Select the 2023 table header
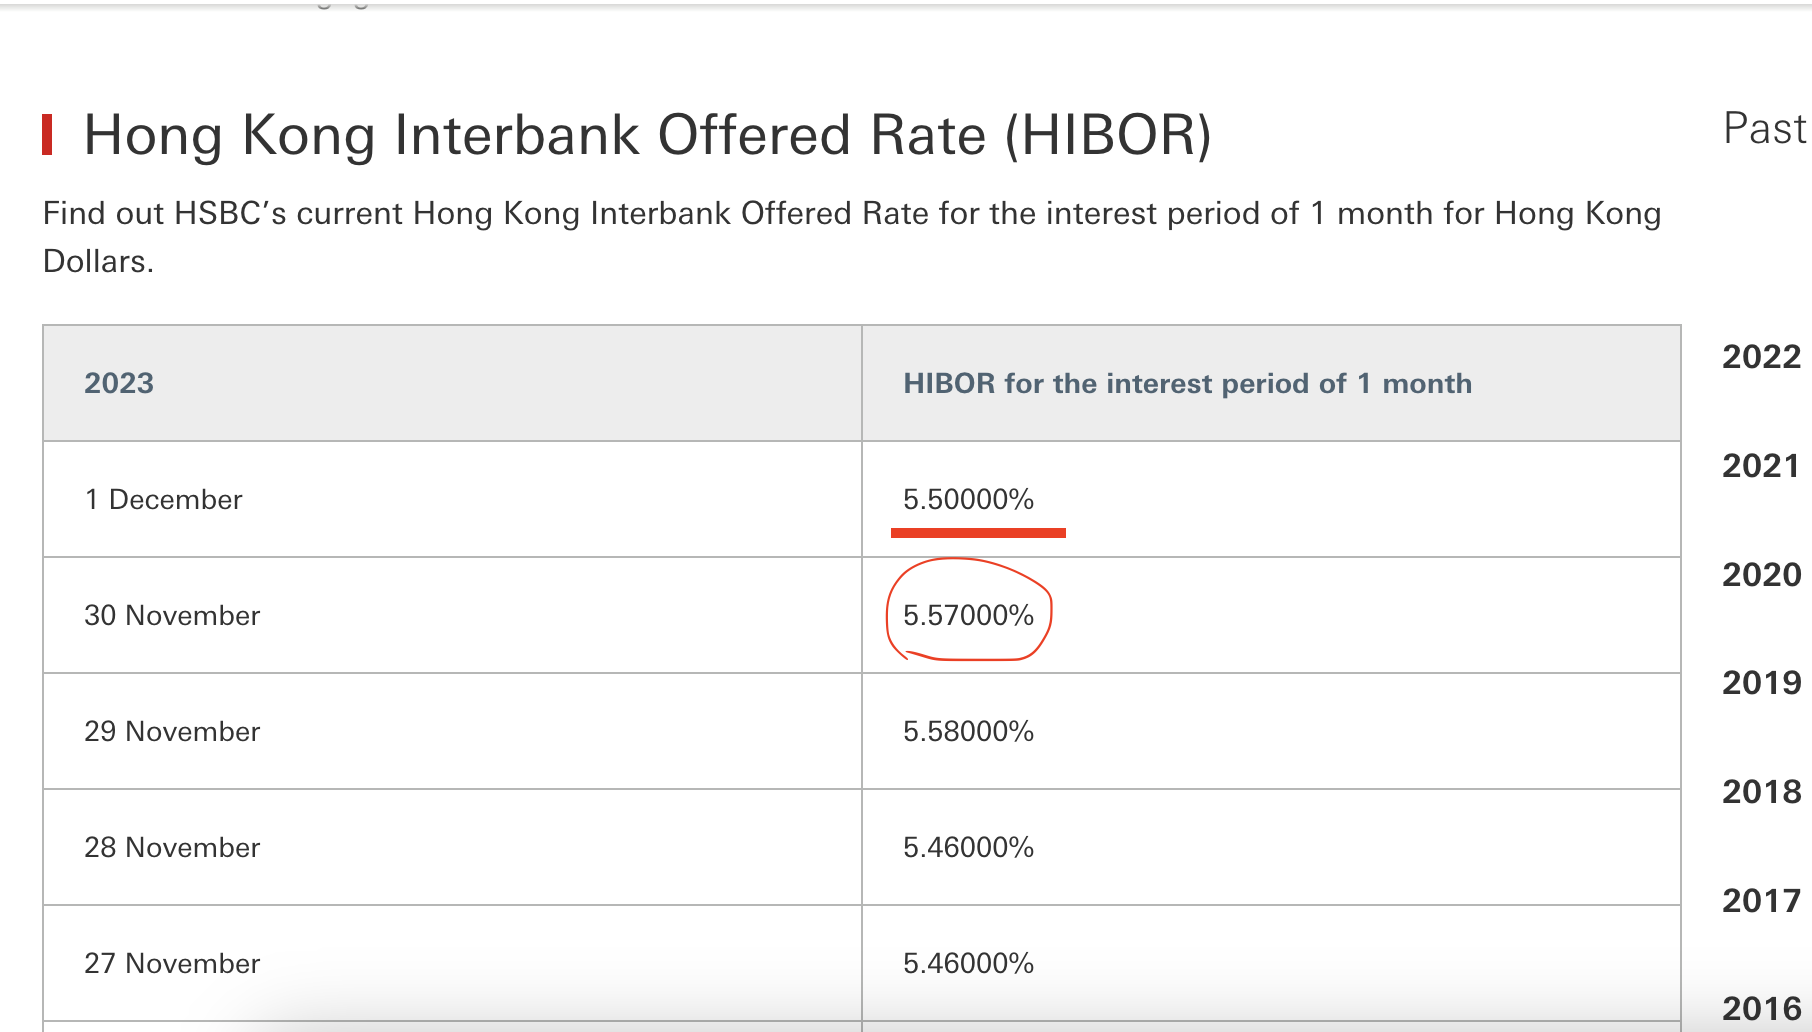Screen dimensions: 1812x1032 [x=120, y=383]
